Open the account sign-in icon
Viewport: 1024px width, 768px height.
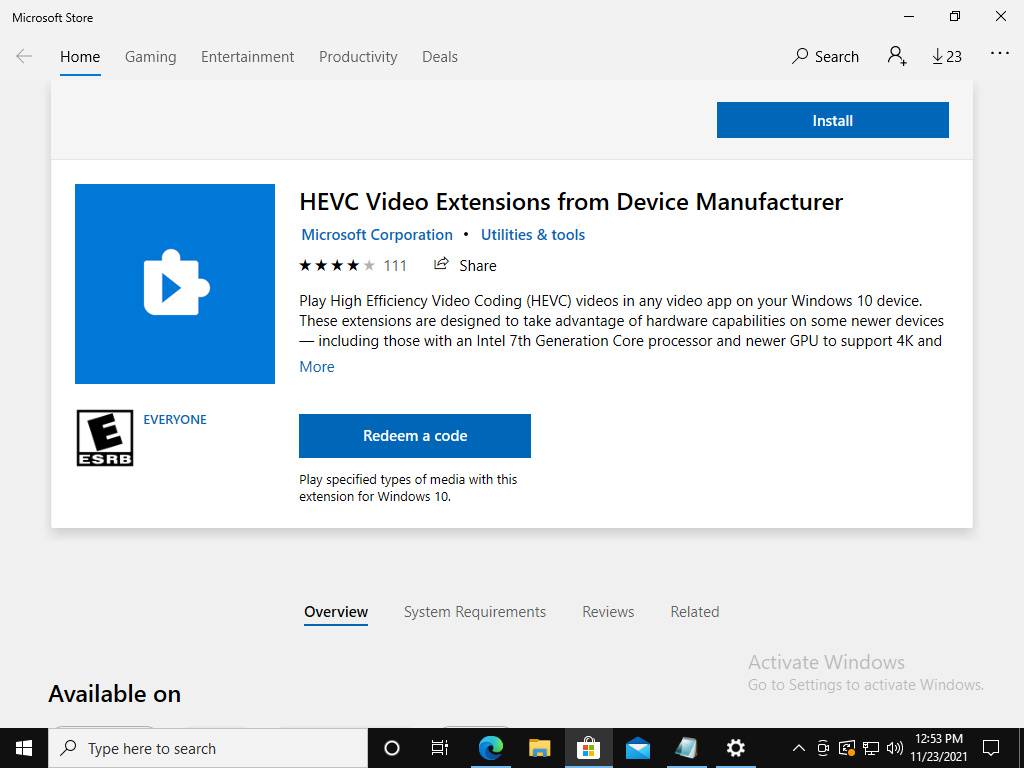click(897, 56)
